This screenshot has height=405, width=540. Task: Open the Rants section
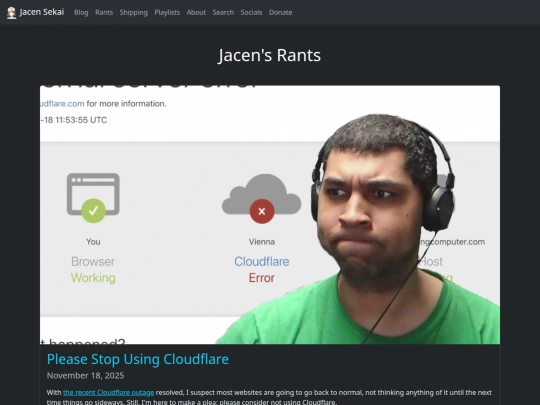tap(104, 12)
